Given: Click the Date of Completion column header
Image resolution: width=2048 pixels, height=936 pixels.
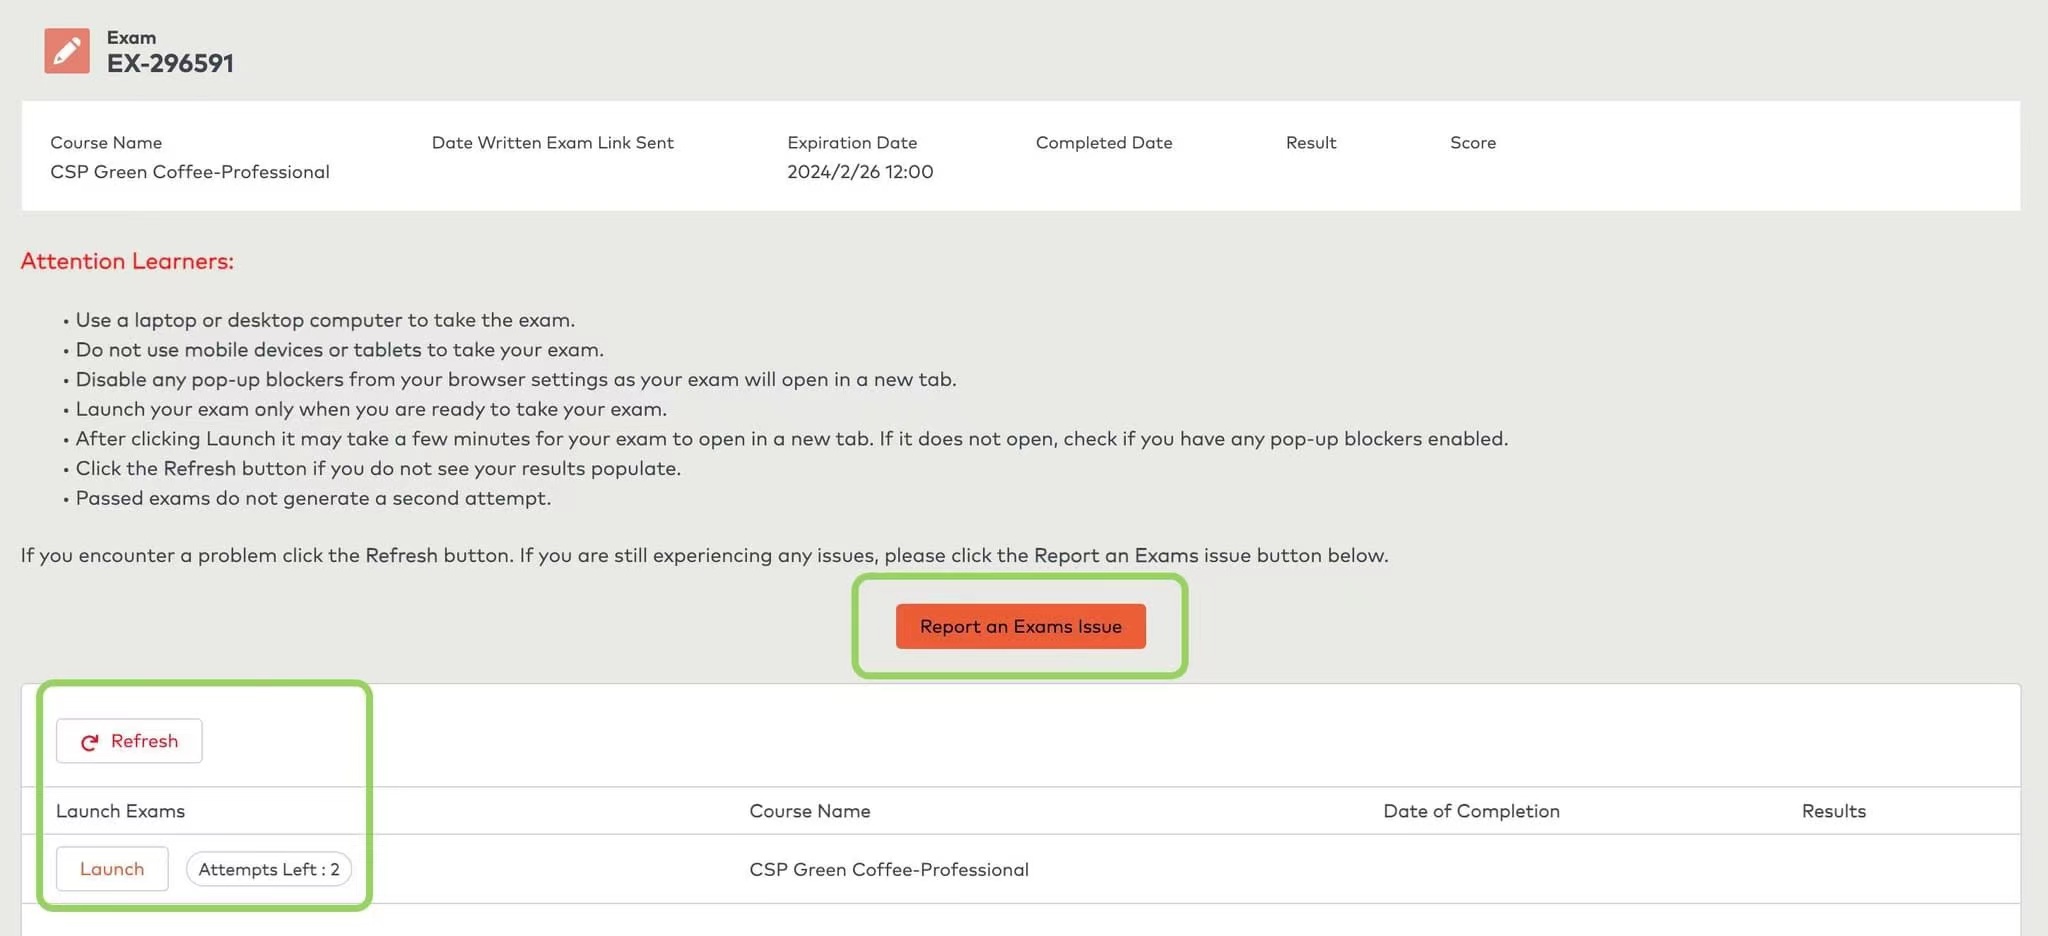Looking at the screenshot, I should tap(1470, 811).
